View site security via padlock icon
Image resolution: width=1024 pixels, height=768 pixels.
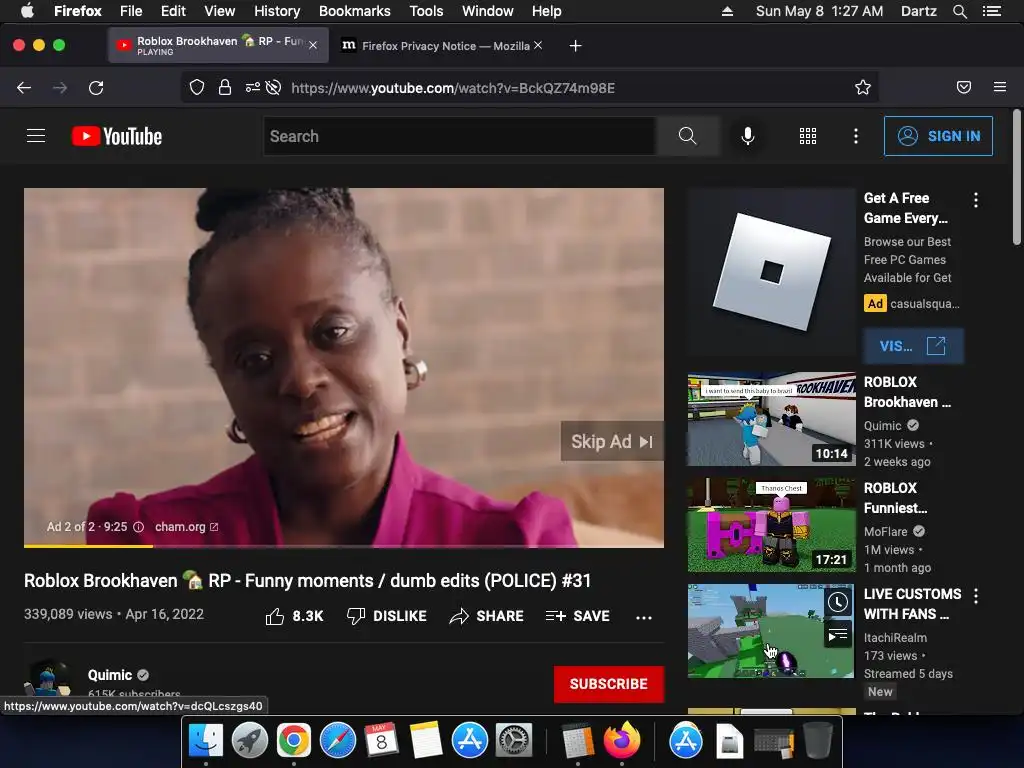(x=225, y=88)
